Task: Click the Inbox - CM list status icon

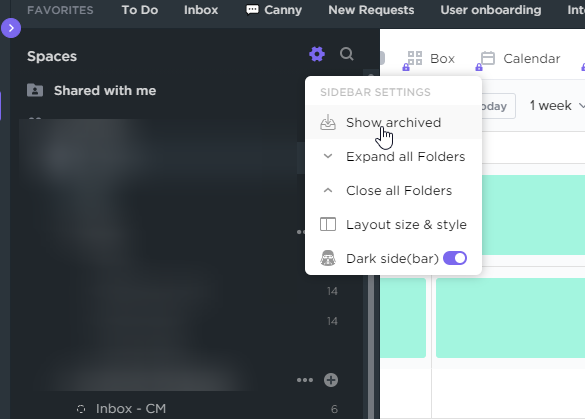Action: coord(81,409)
